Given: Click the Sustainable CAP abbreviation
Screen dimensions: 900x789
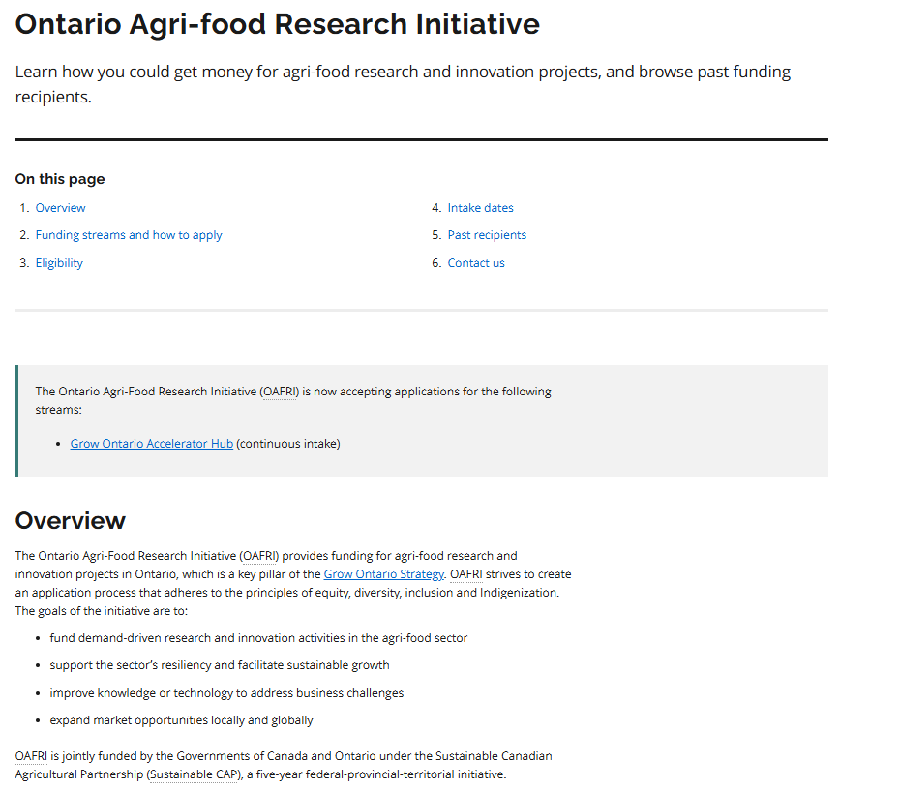Looking at the screenshot, I should [194, 774].
